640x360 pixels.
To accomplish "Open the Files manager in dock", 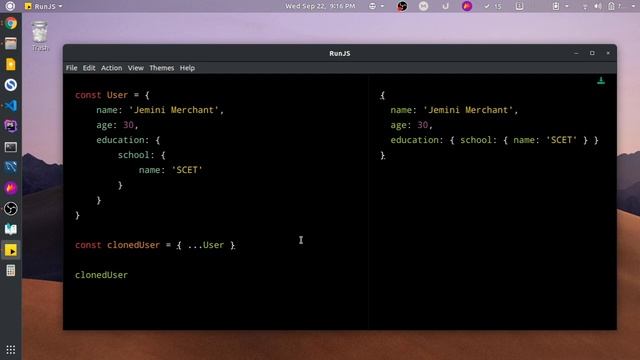I will pyautogui.click(x=11, y=43).
